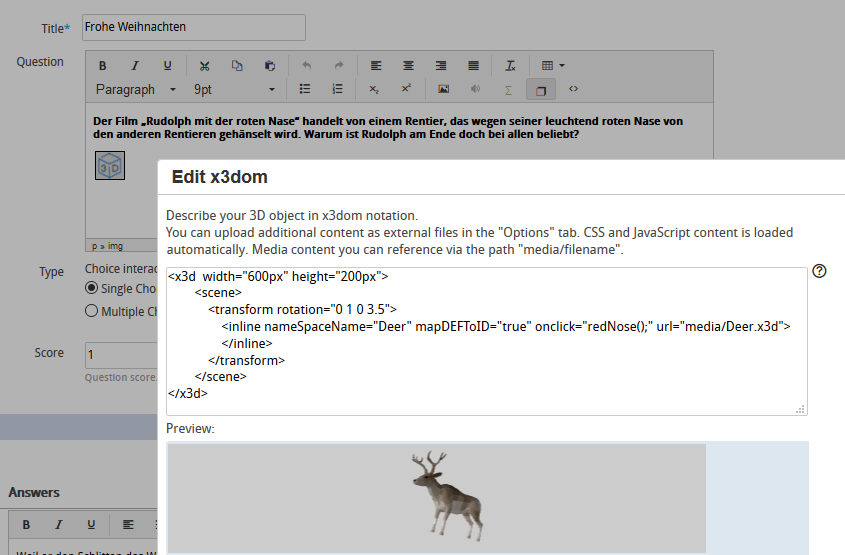This screenshot has width=845, height=555.
Task: Apply superscript formatting
Action: tap(406, 90)
